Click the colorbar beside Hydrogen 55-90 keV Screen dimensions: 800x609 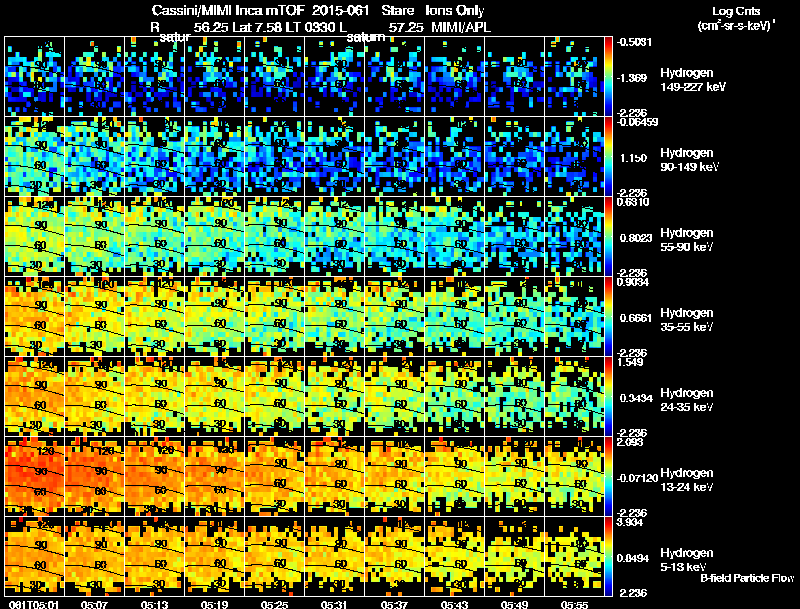(608, 237)
